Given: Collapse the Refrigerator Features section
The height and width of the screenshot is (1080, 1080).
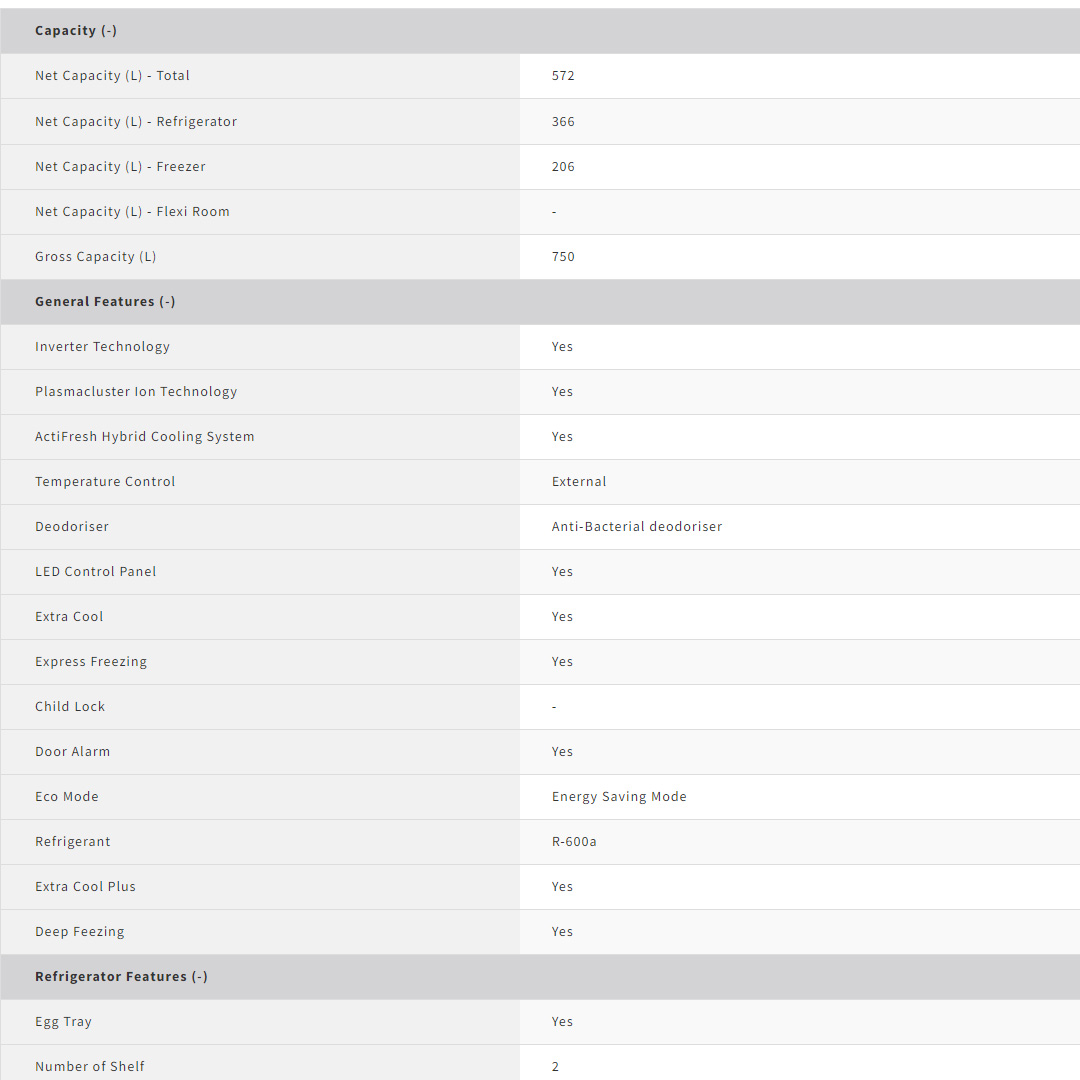Looking at the screenshot, I should coord(121,977).
